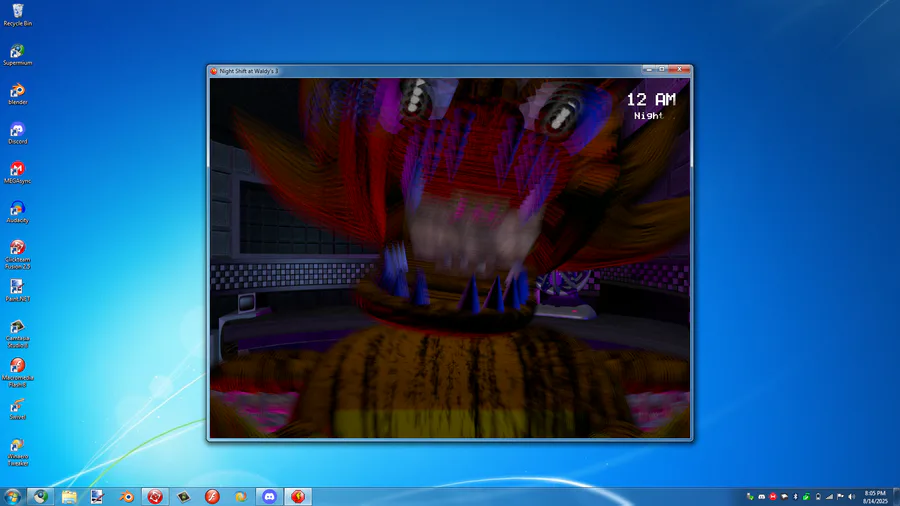Open the Windows Start menu orb

[12, 496]
